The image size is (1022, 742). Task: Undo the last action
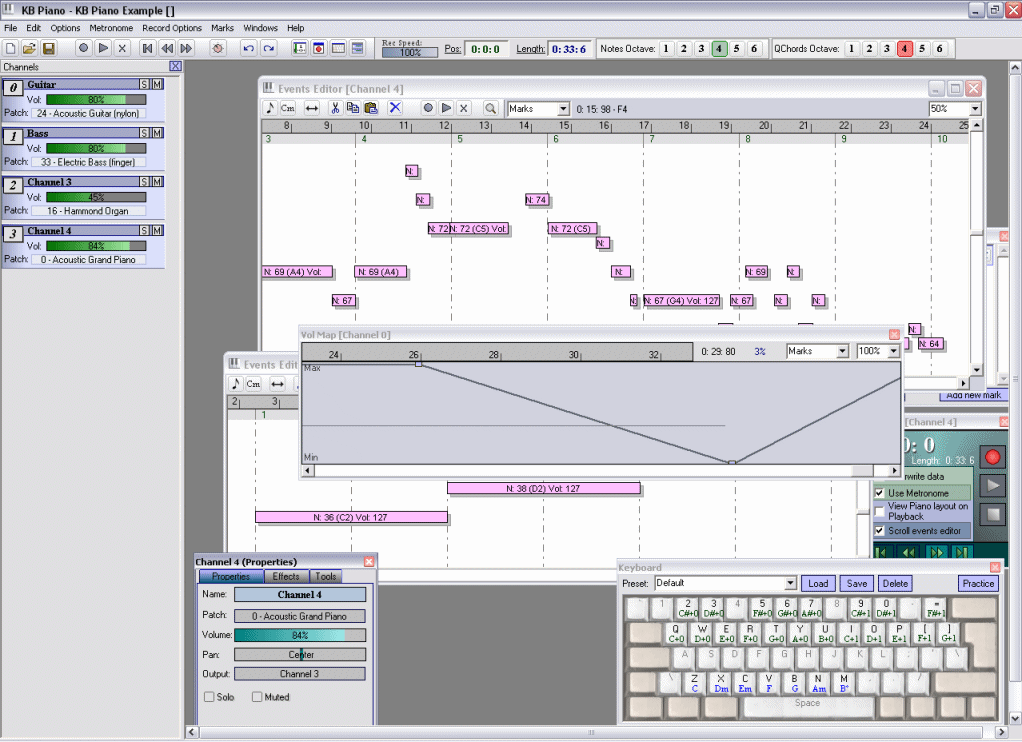pyautogui.click(x=248, y=48)
